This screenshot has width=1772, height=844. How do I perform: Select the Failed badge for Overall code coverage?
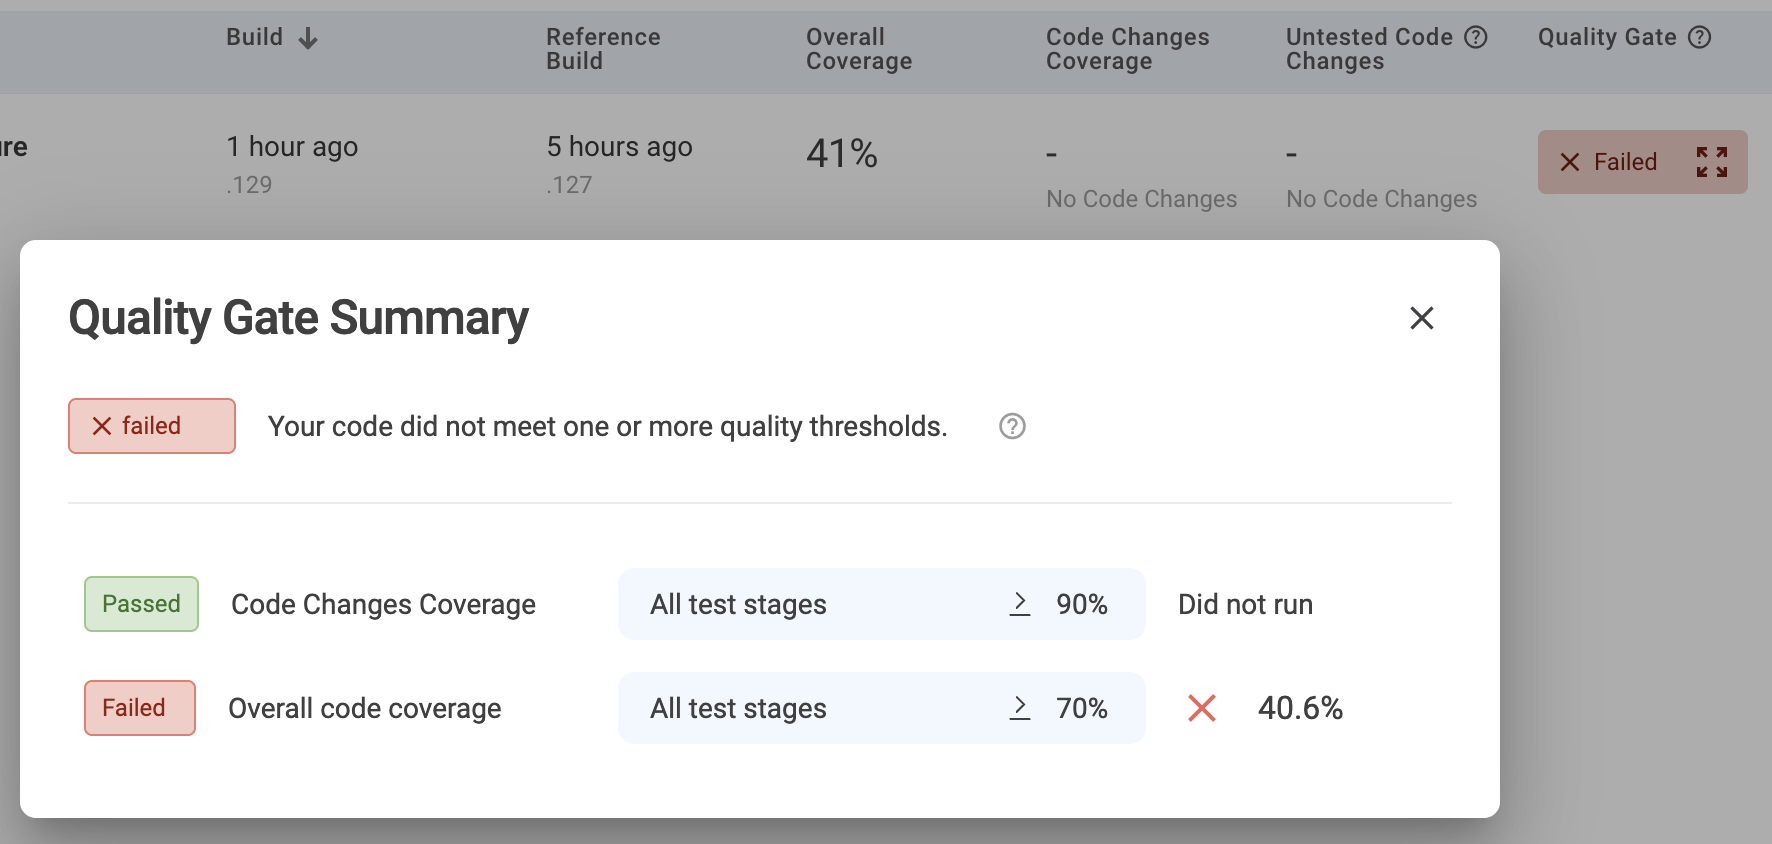click(x=139, y=708)
